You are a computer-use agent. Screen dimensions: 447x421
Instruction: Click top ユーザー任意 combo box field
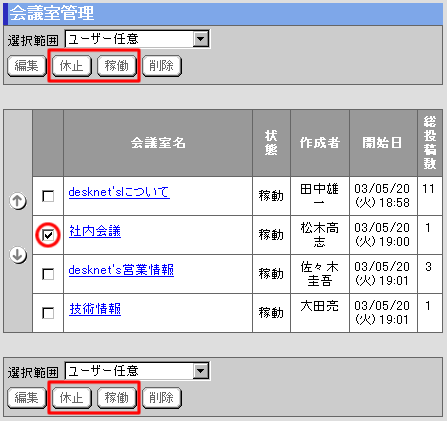(137, 39)
